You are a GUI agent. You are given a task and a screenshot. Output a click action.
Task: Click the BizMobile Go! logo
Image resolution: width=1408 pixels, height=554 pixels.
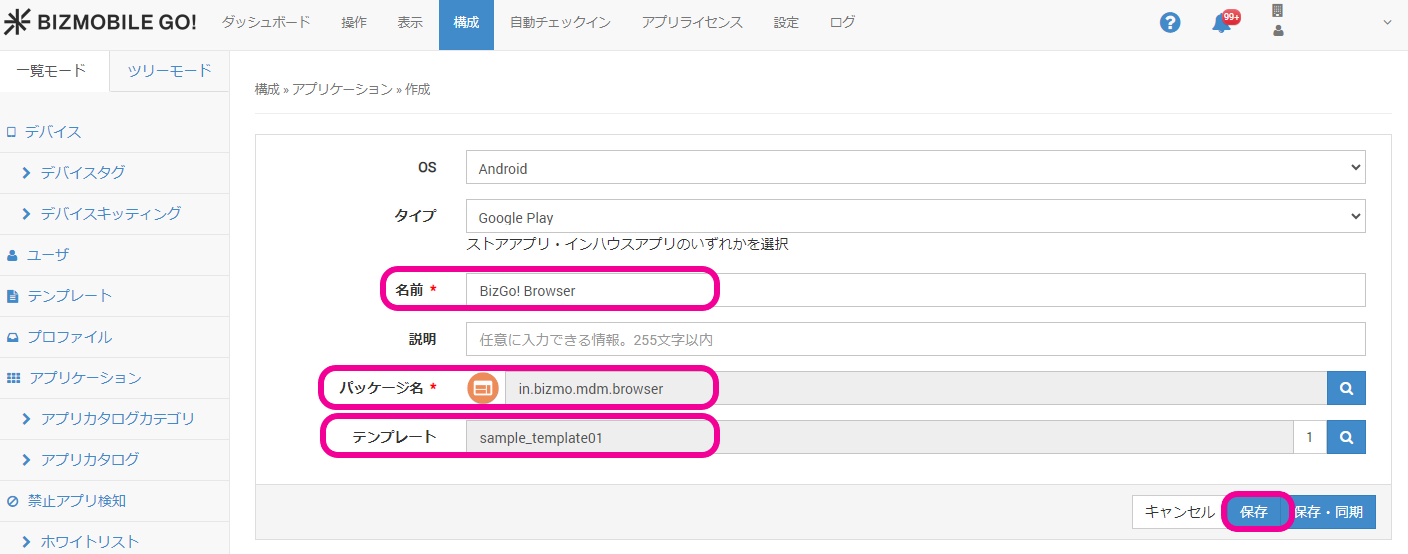coord(101,23)
